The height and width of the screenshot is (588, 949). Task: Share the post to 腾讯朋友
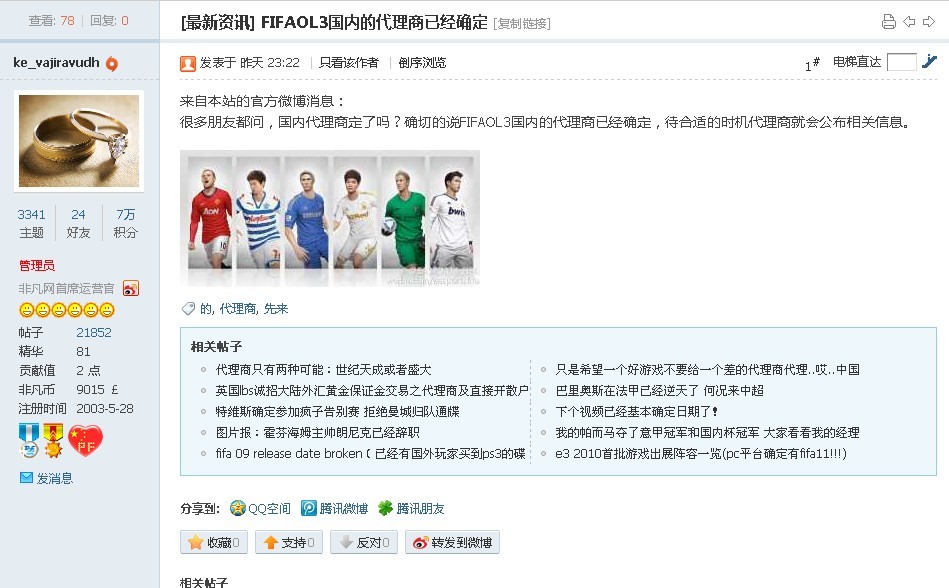[411, 509]
